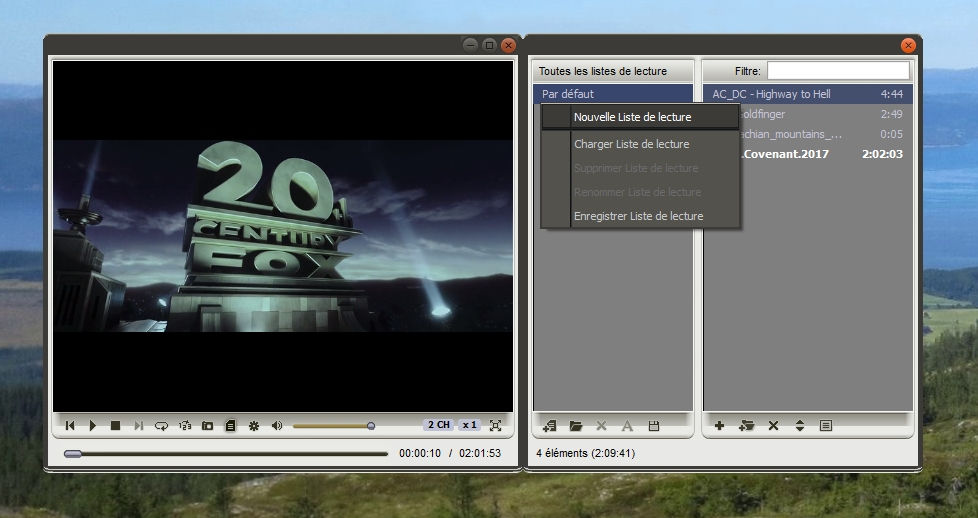Select AC_DC - Highway to Hell track

pos(808,94)
